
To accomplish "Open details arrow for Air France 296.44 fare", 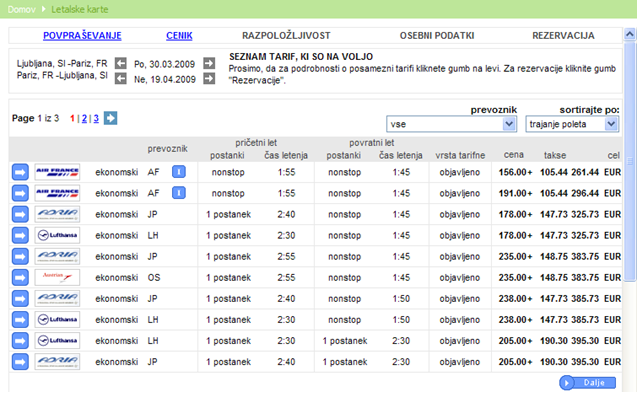I will point(20,193).
